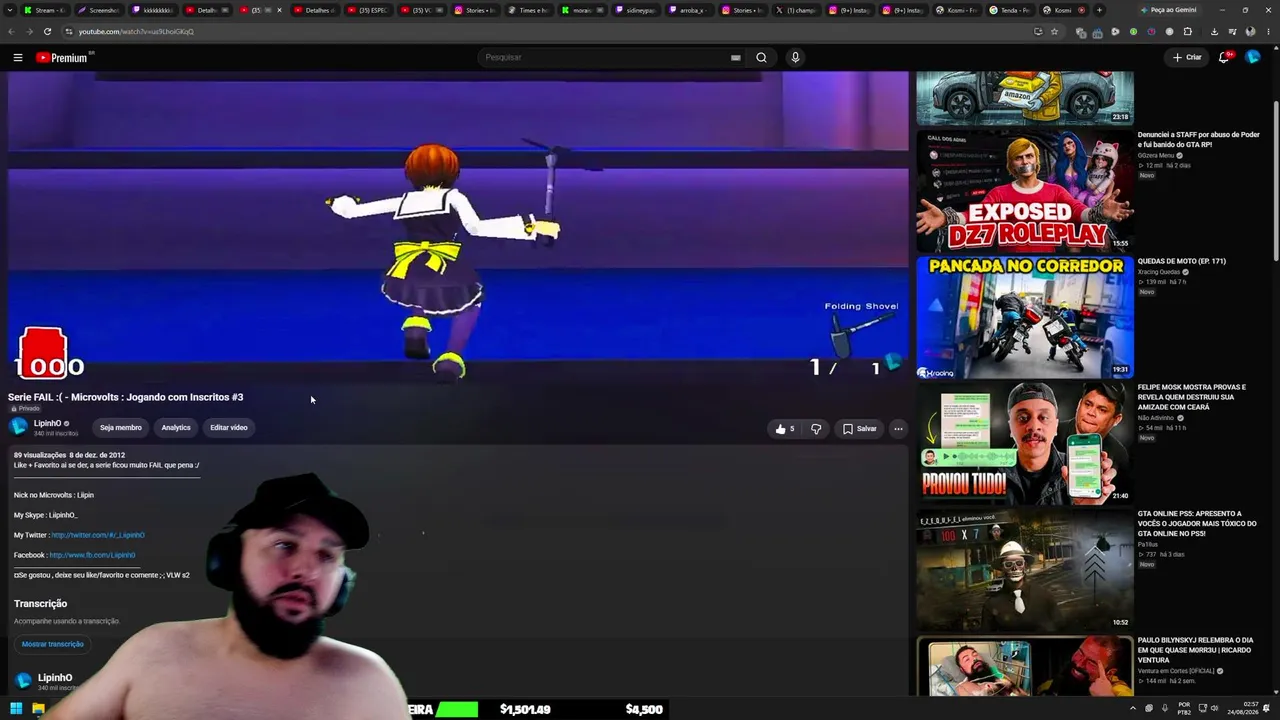Click the video title 'Serie FAIL :('
Viewport: 1280px width, 720px height.
tap(126, 397)
